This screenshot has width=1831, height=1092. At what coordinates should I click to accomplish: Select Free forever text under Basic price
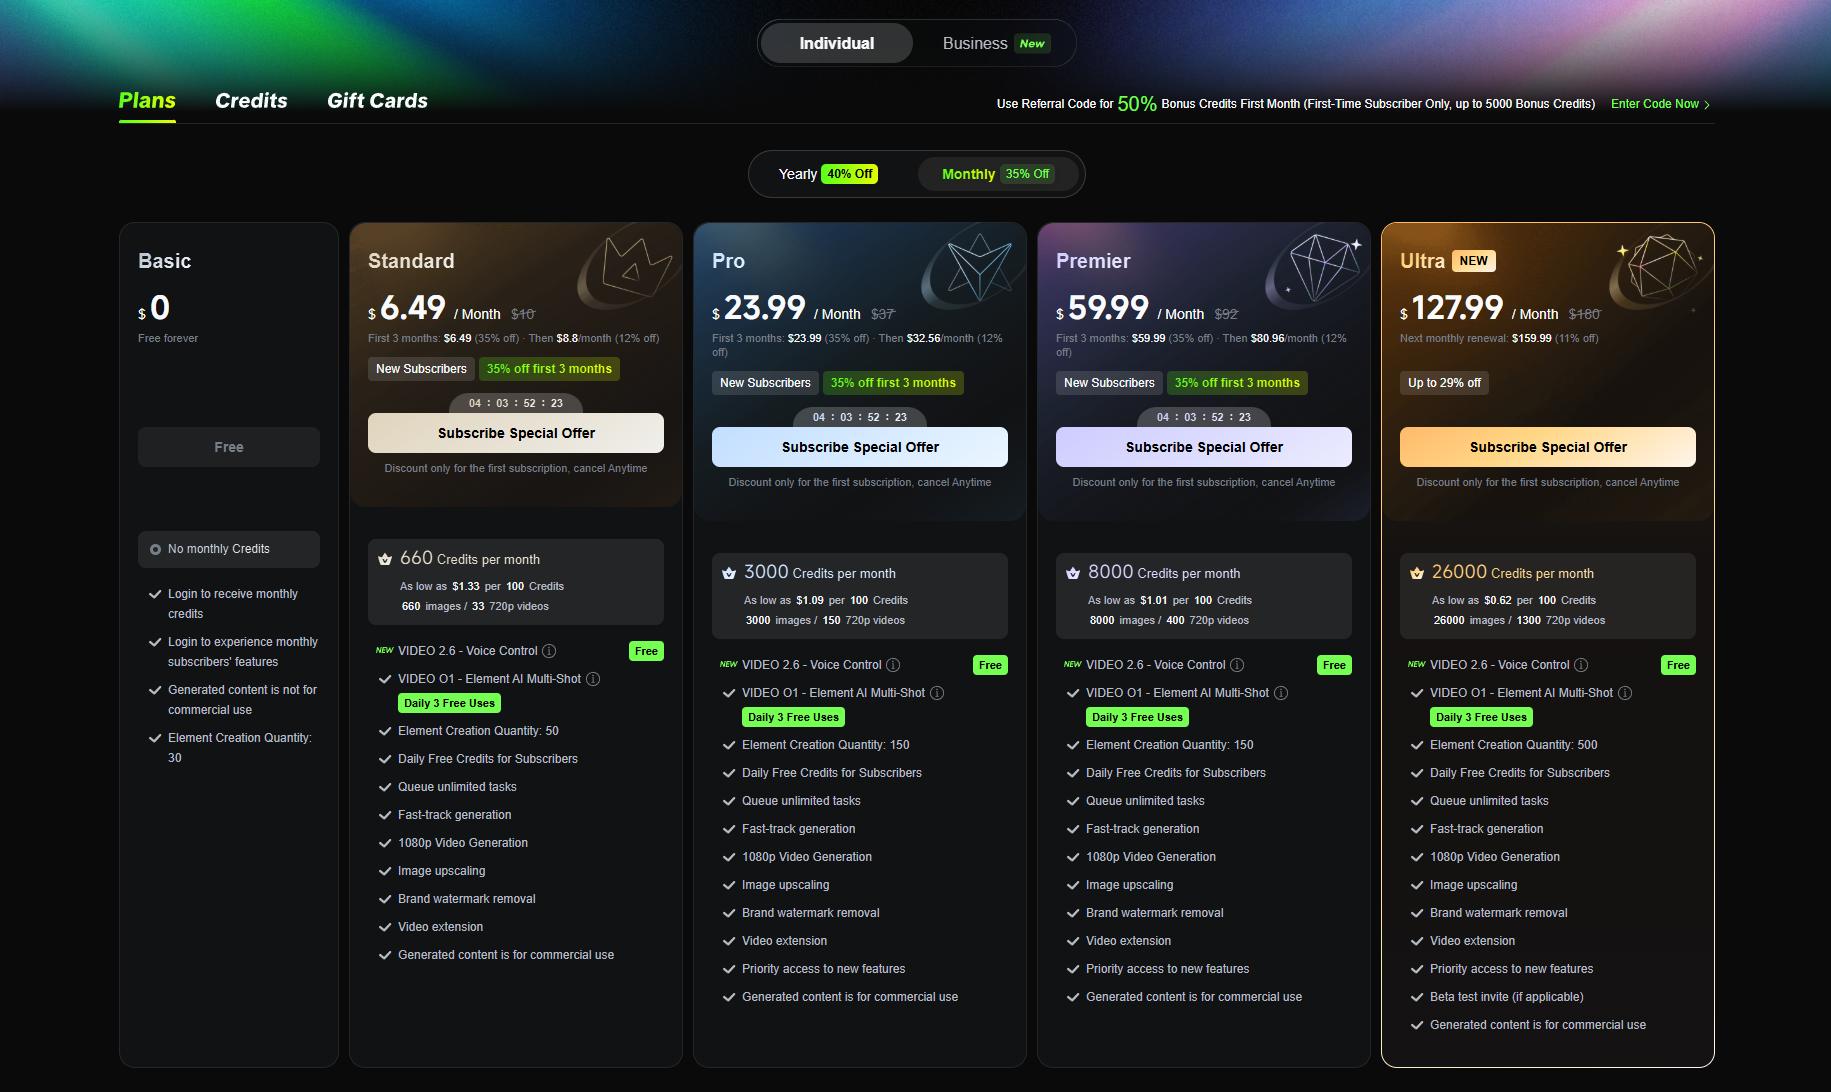(x=168, y=338)
